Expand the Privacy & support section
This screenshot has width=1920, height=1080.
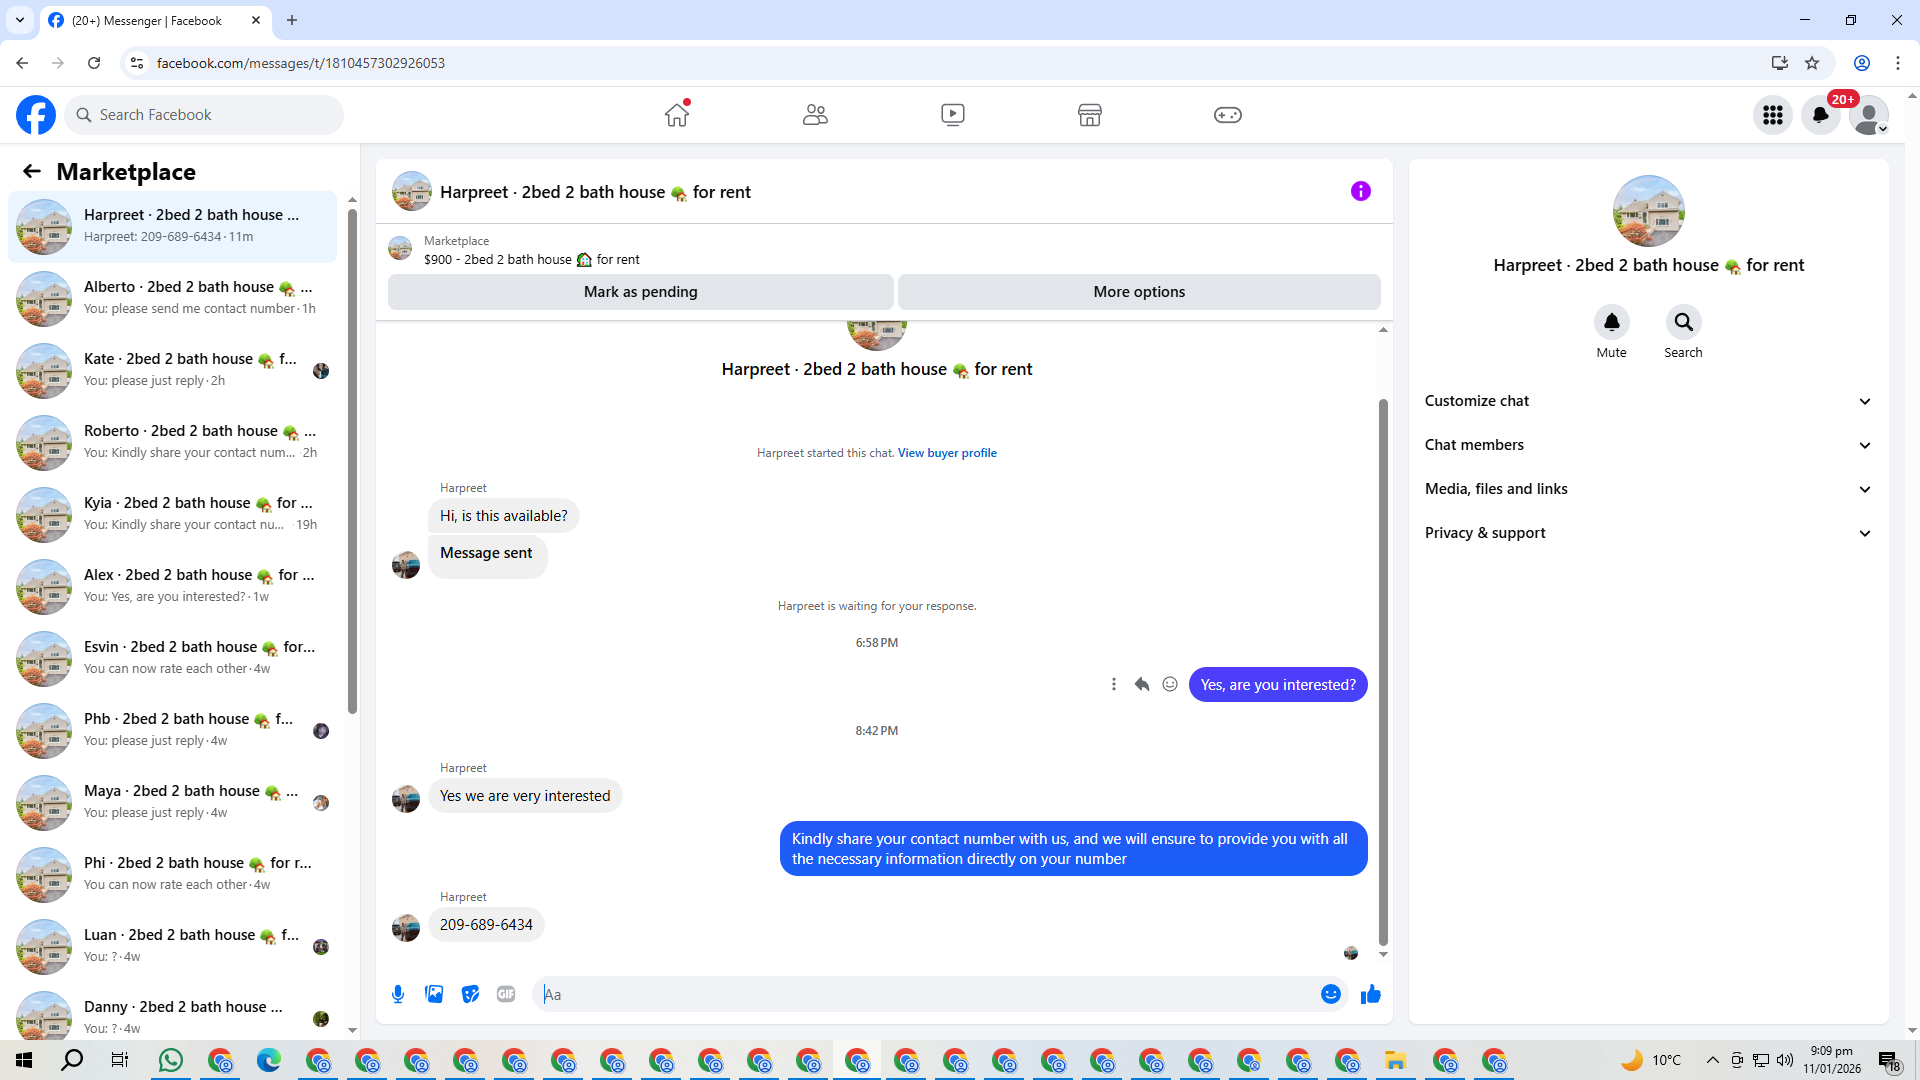tap(1649, 533)
